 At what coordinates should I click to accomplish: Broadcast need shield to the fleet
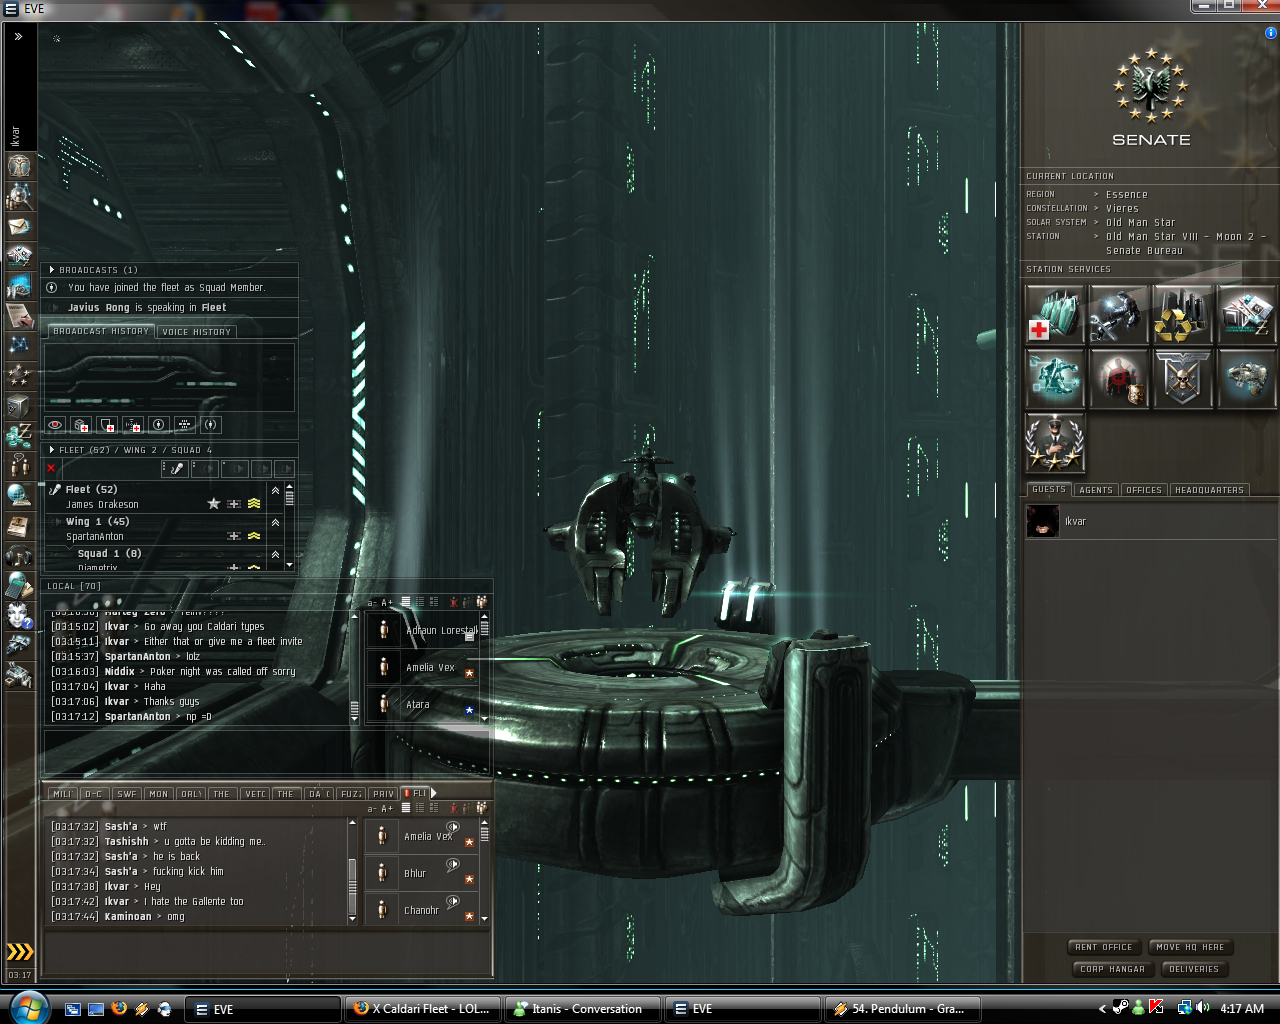(x=107, y=425)
